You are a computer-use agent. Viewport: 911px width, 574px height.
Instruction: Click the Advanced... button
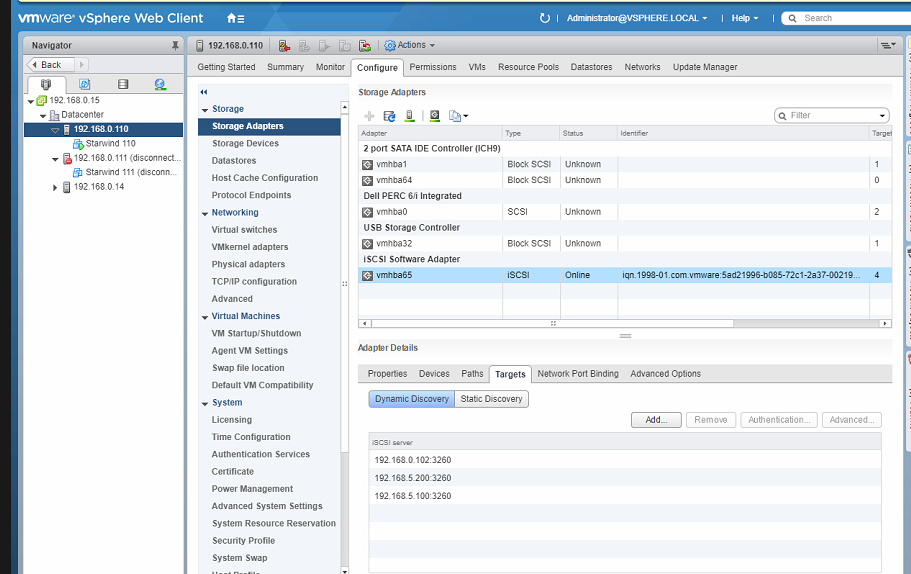(x=851, y=420)
